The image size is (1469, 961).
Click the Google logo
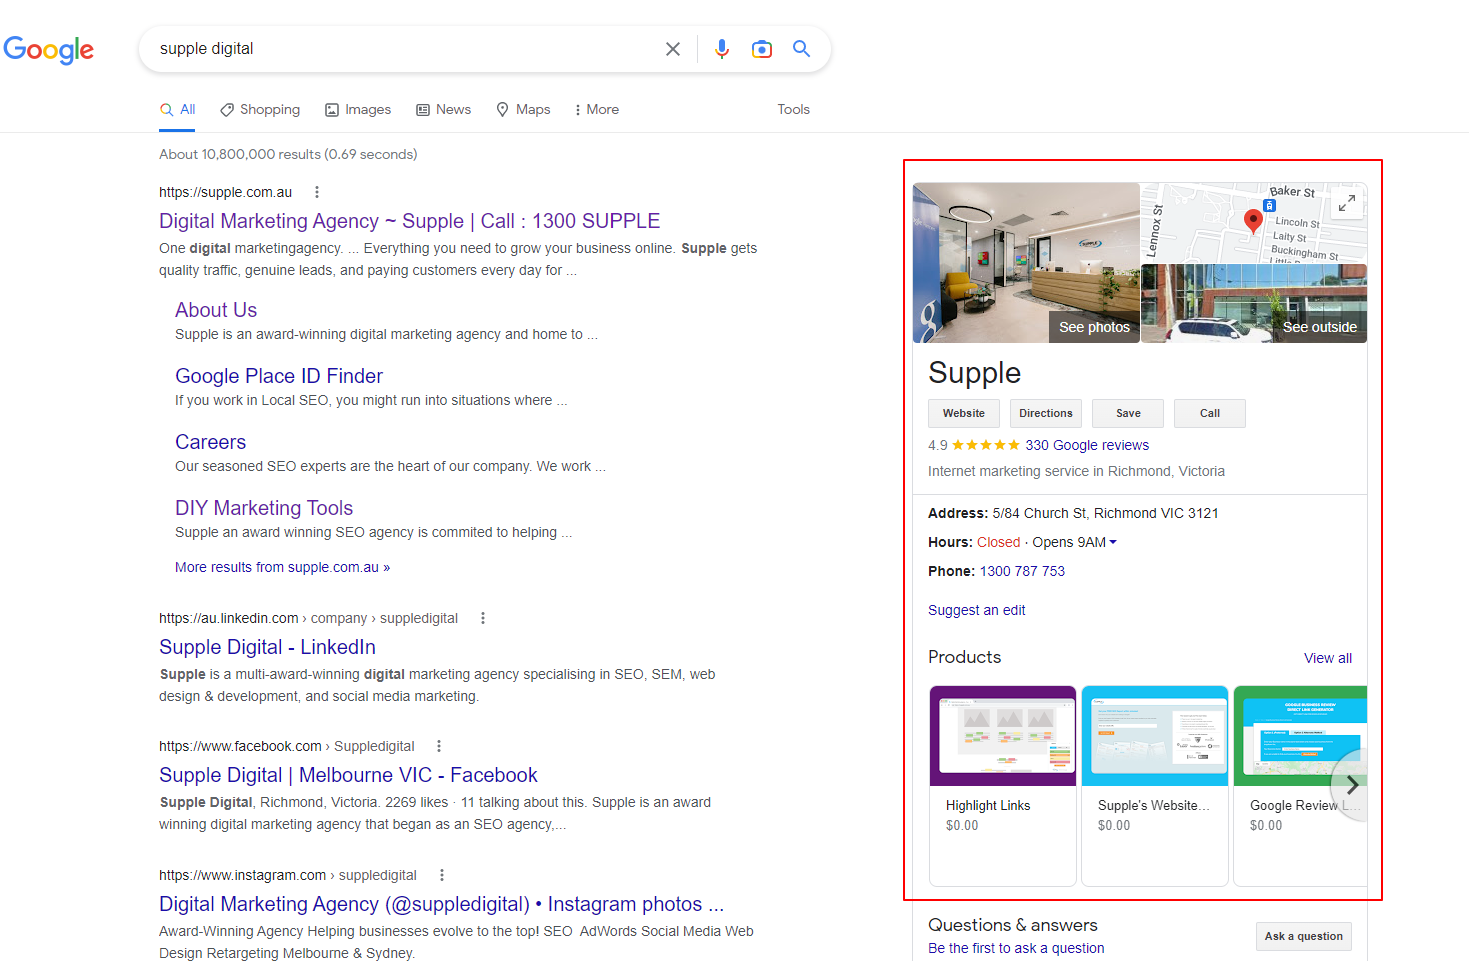pyautogui.click(x=49, y=49)
